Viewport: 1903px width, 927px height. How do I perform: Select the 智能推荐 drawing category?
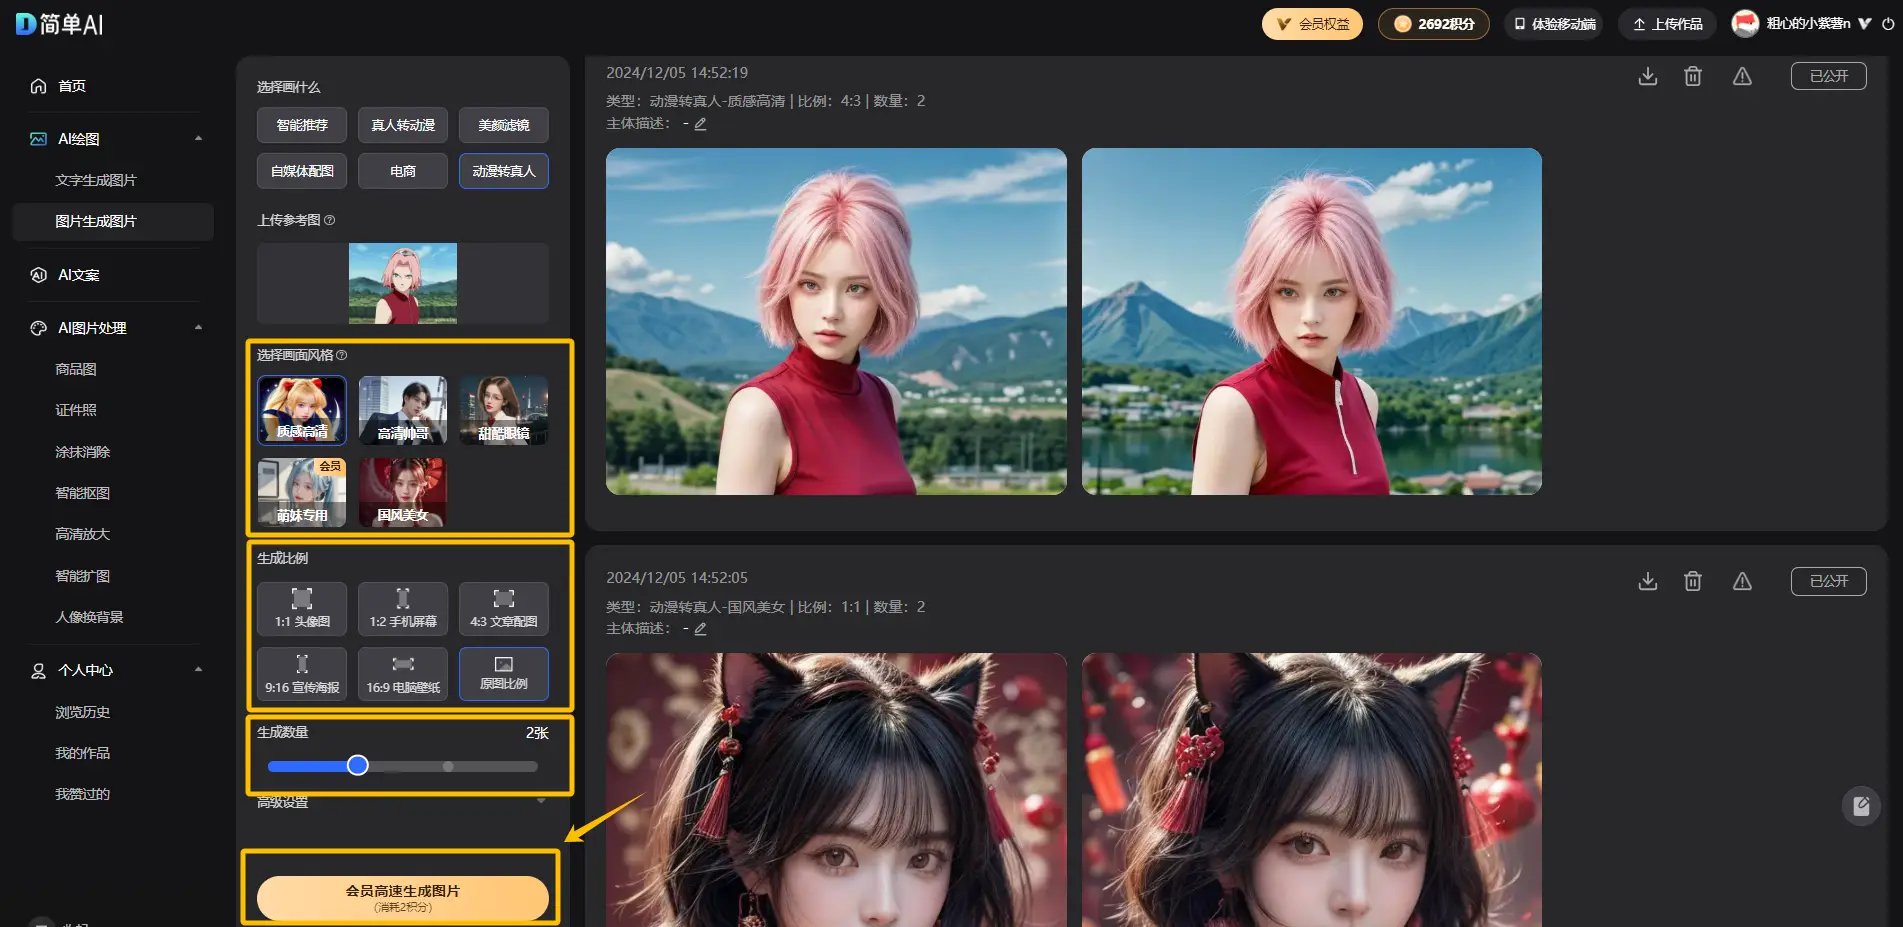click(x=302, y=125)
